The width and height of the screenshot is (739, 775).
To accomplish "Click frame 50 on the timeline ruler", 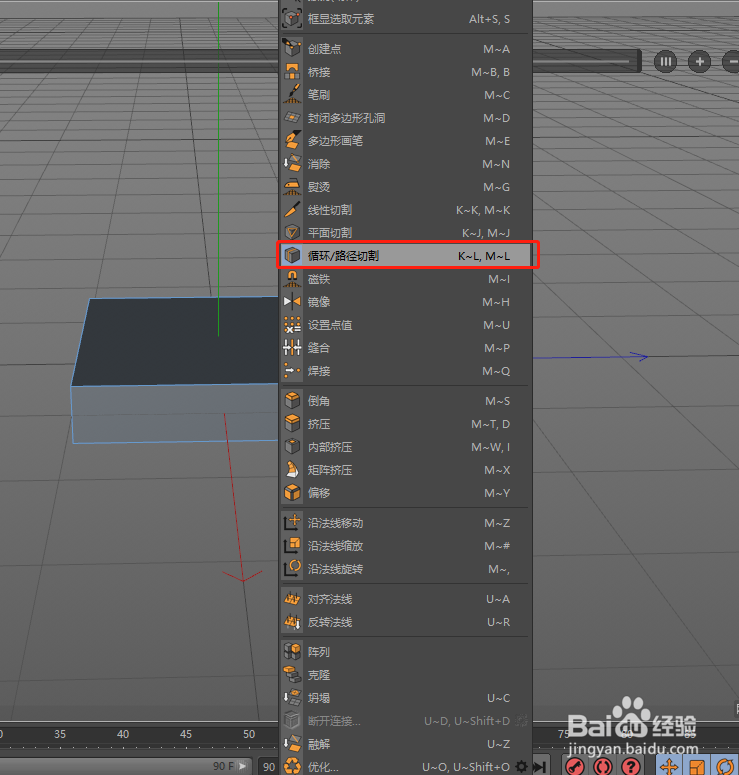I will (x=249, y=734).
